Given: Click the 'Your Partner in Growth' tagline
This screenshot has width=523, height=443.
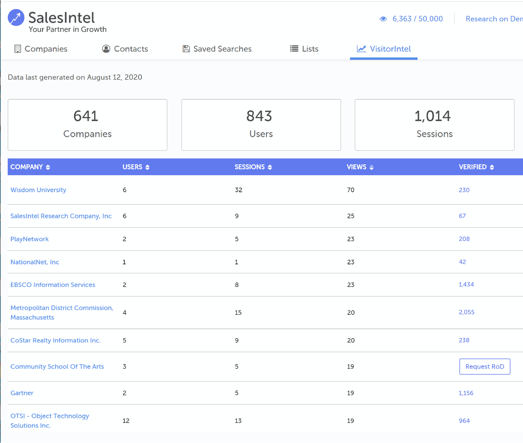Looking at the screenshot, I should pos(68,29).
